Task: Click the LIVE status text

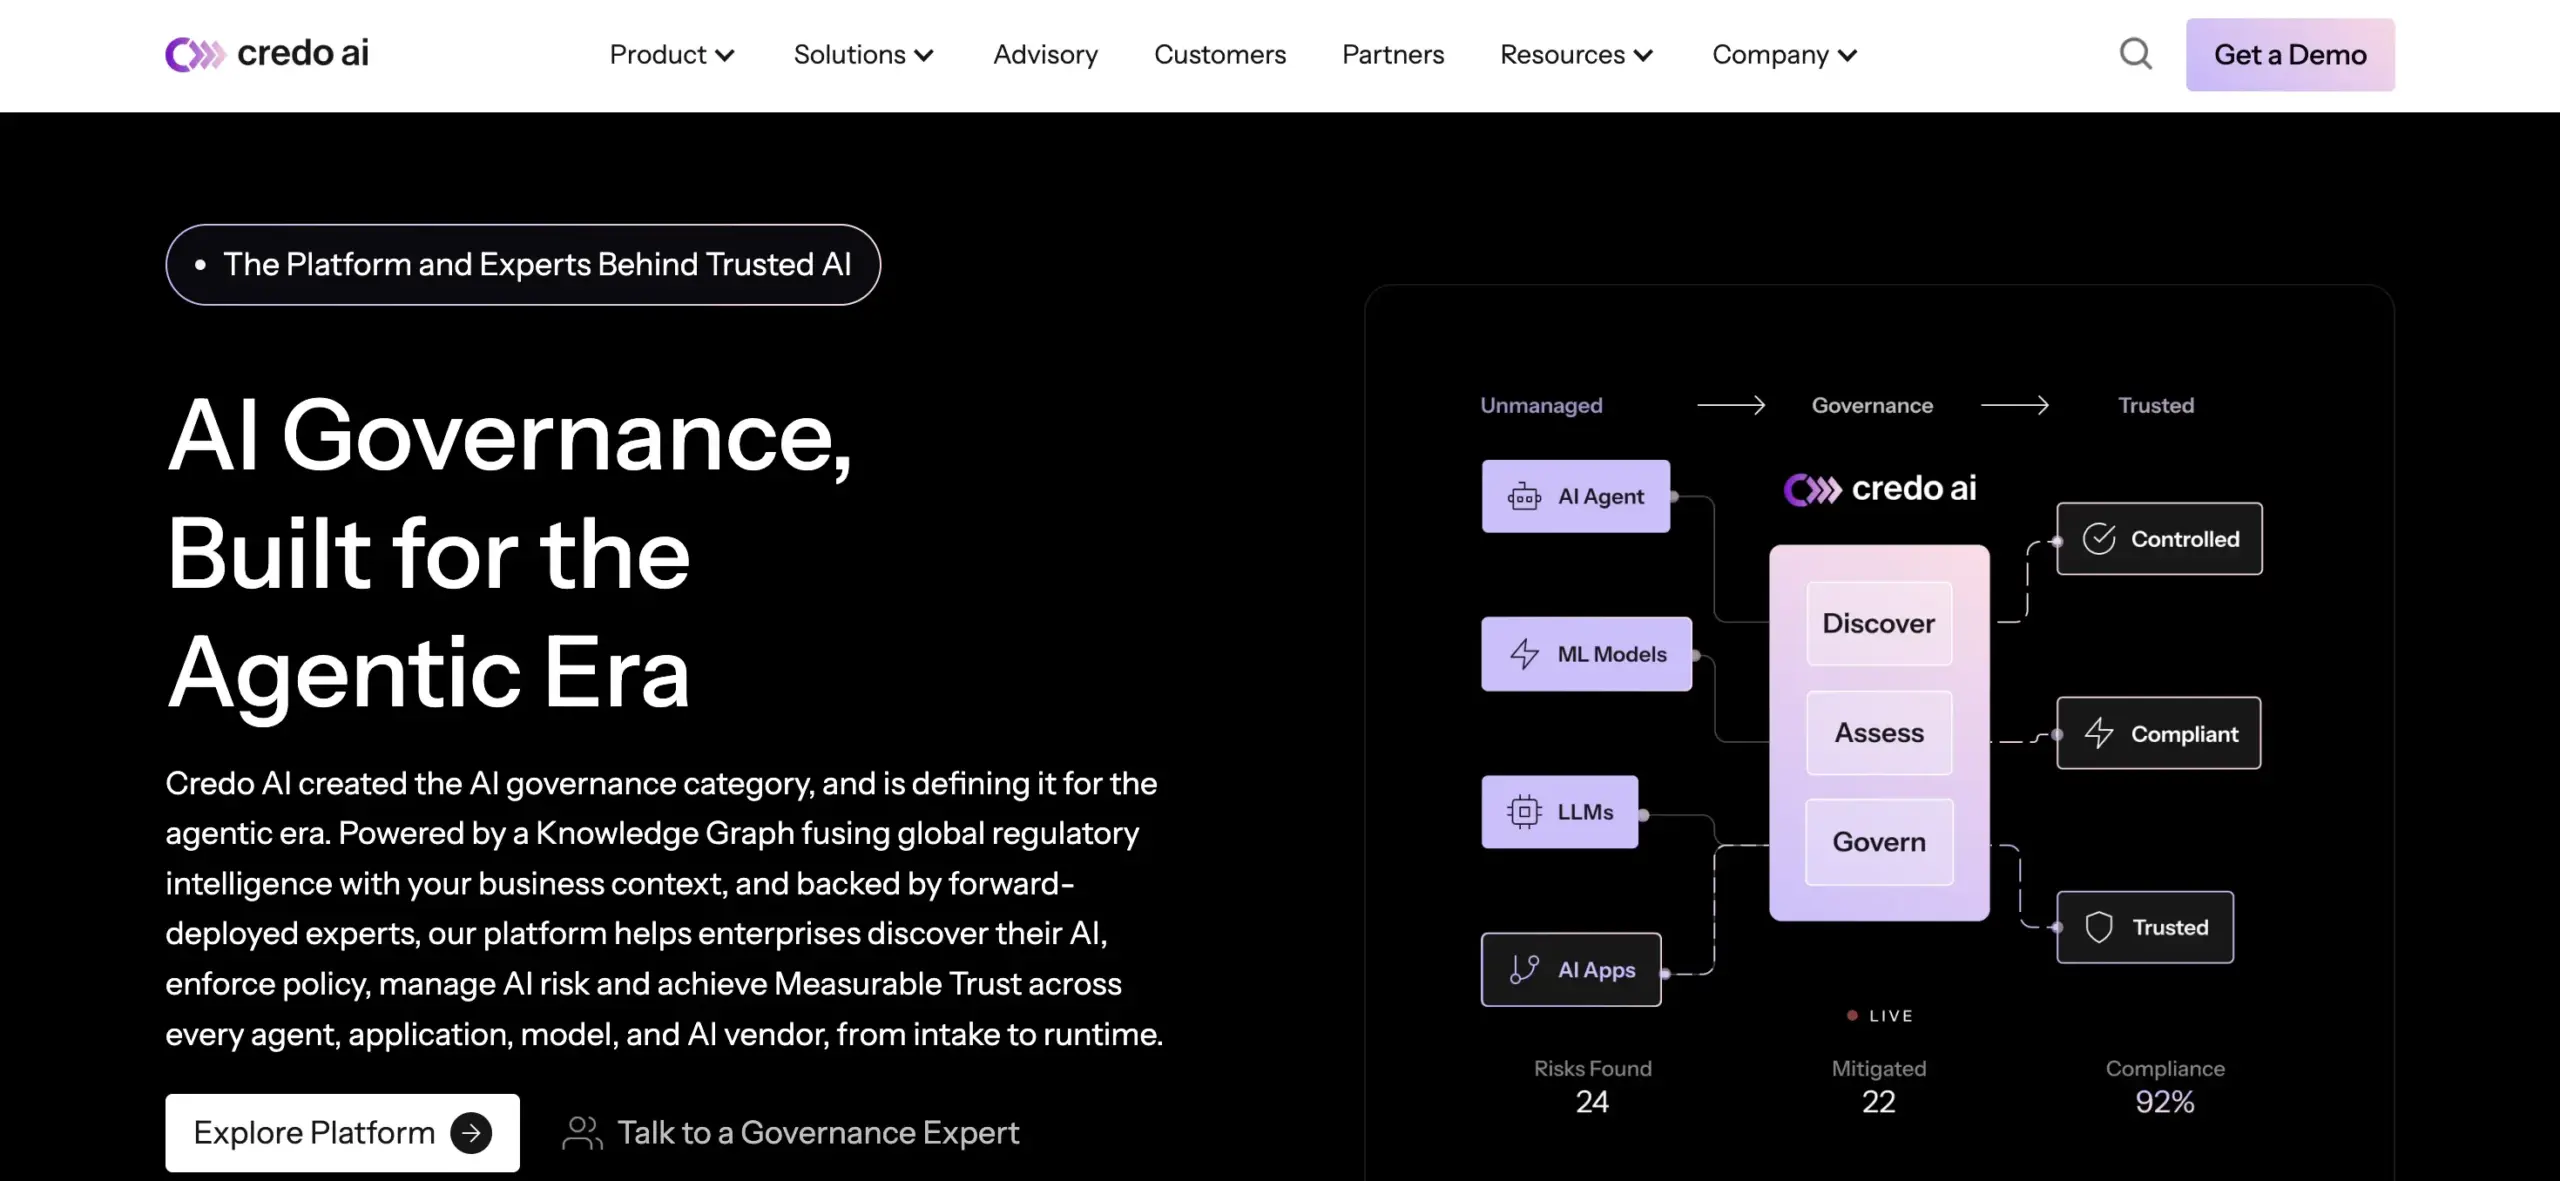Action: (x=1890, y=1015)
